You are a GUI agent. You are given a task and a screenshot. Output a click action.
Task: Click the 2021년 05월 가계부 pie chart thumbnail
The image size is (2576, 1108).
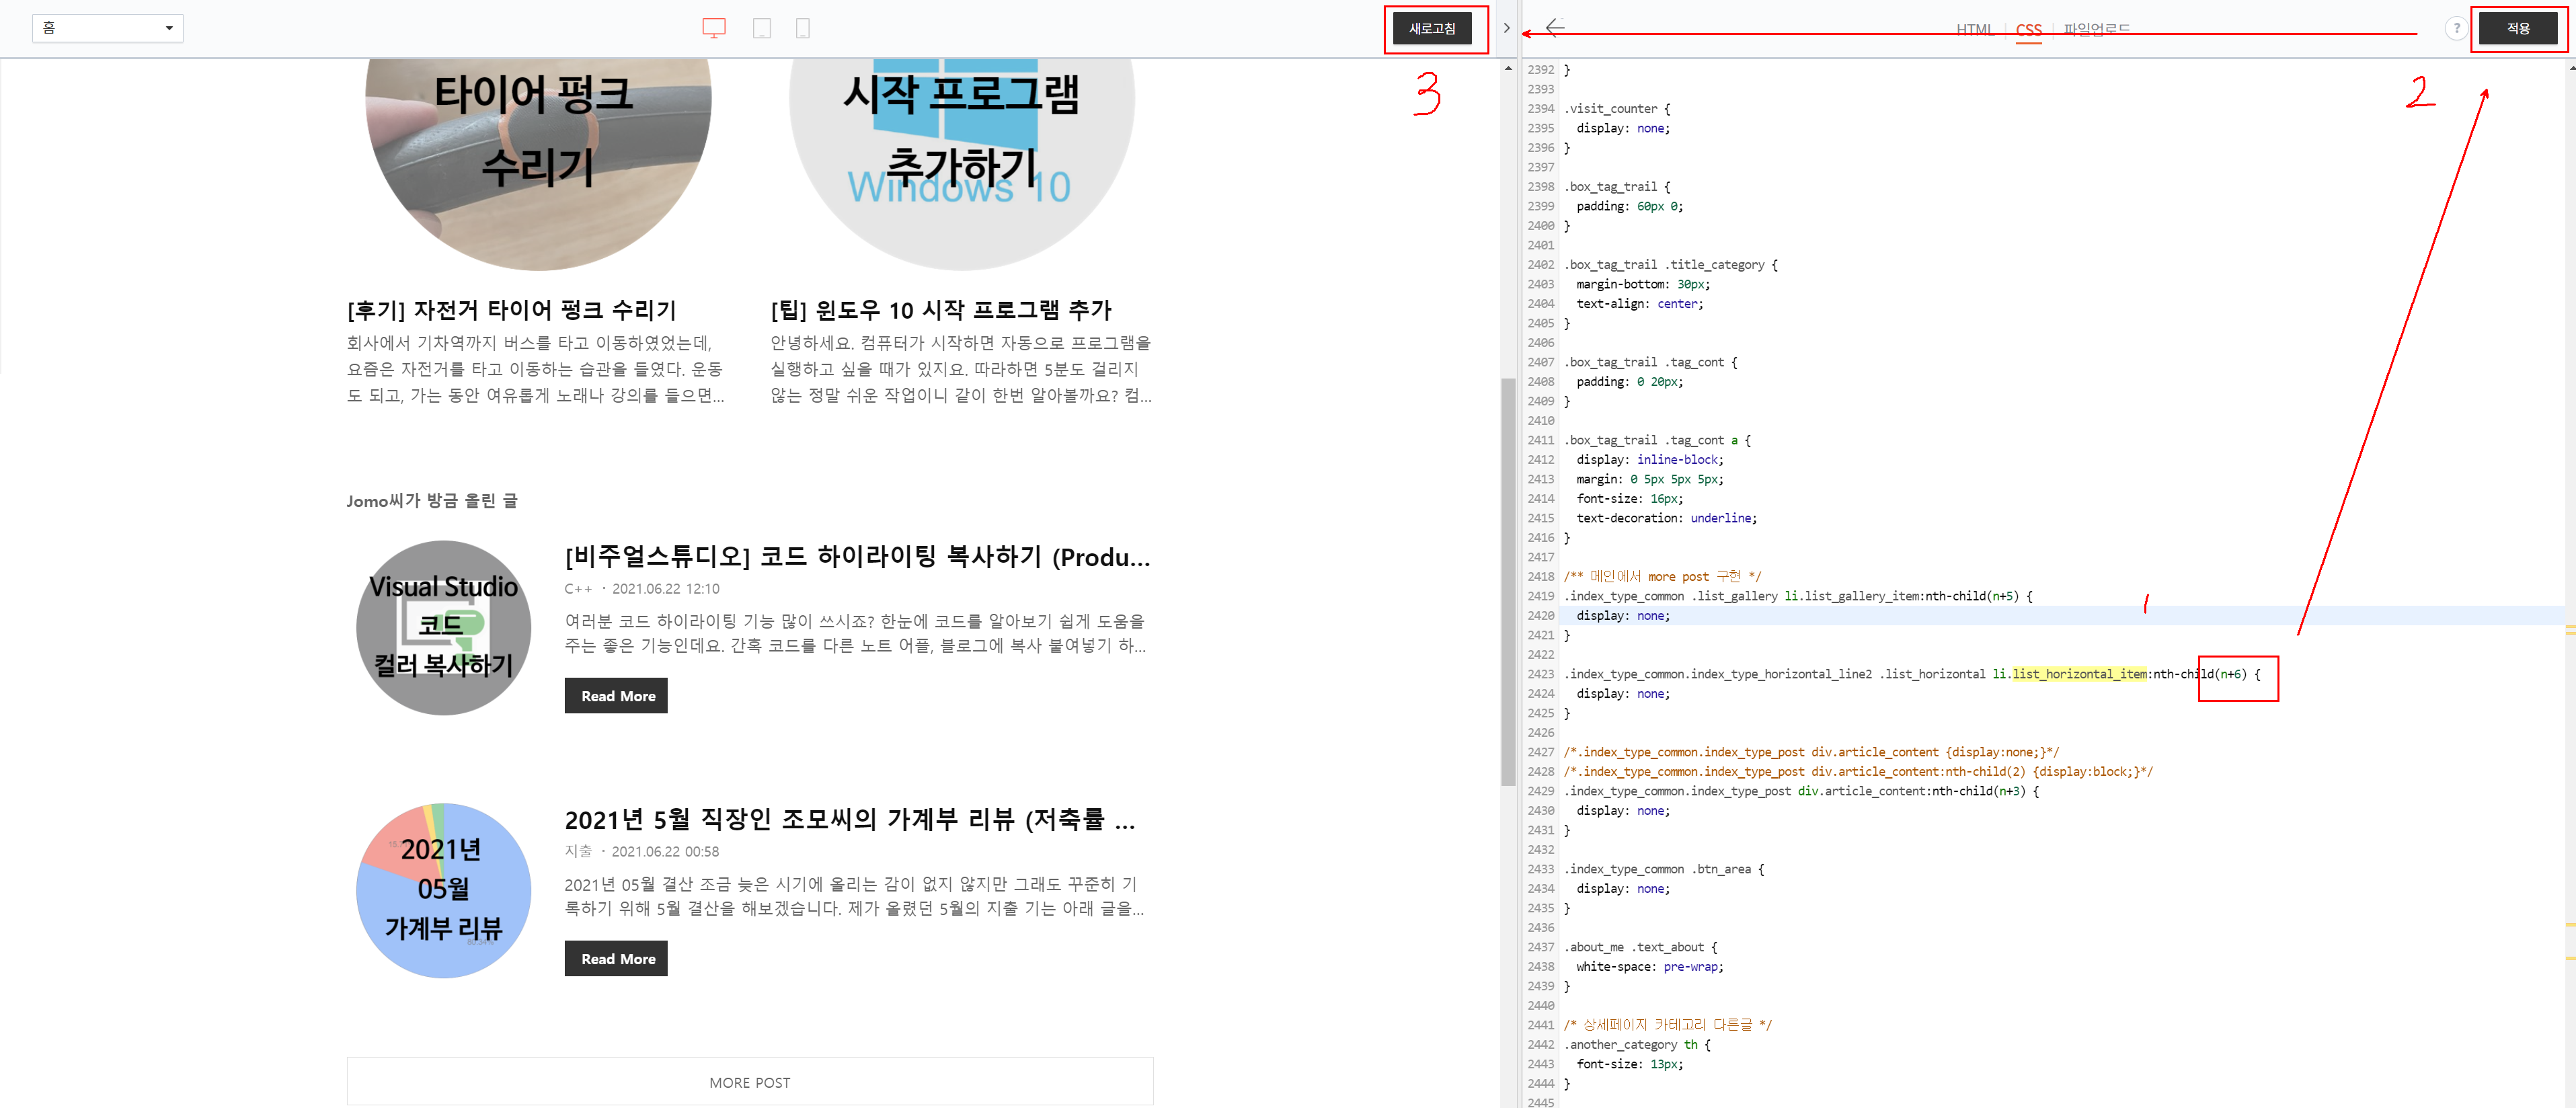443,890
